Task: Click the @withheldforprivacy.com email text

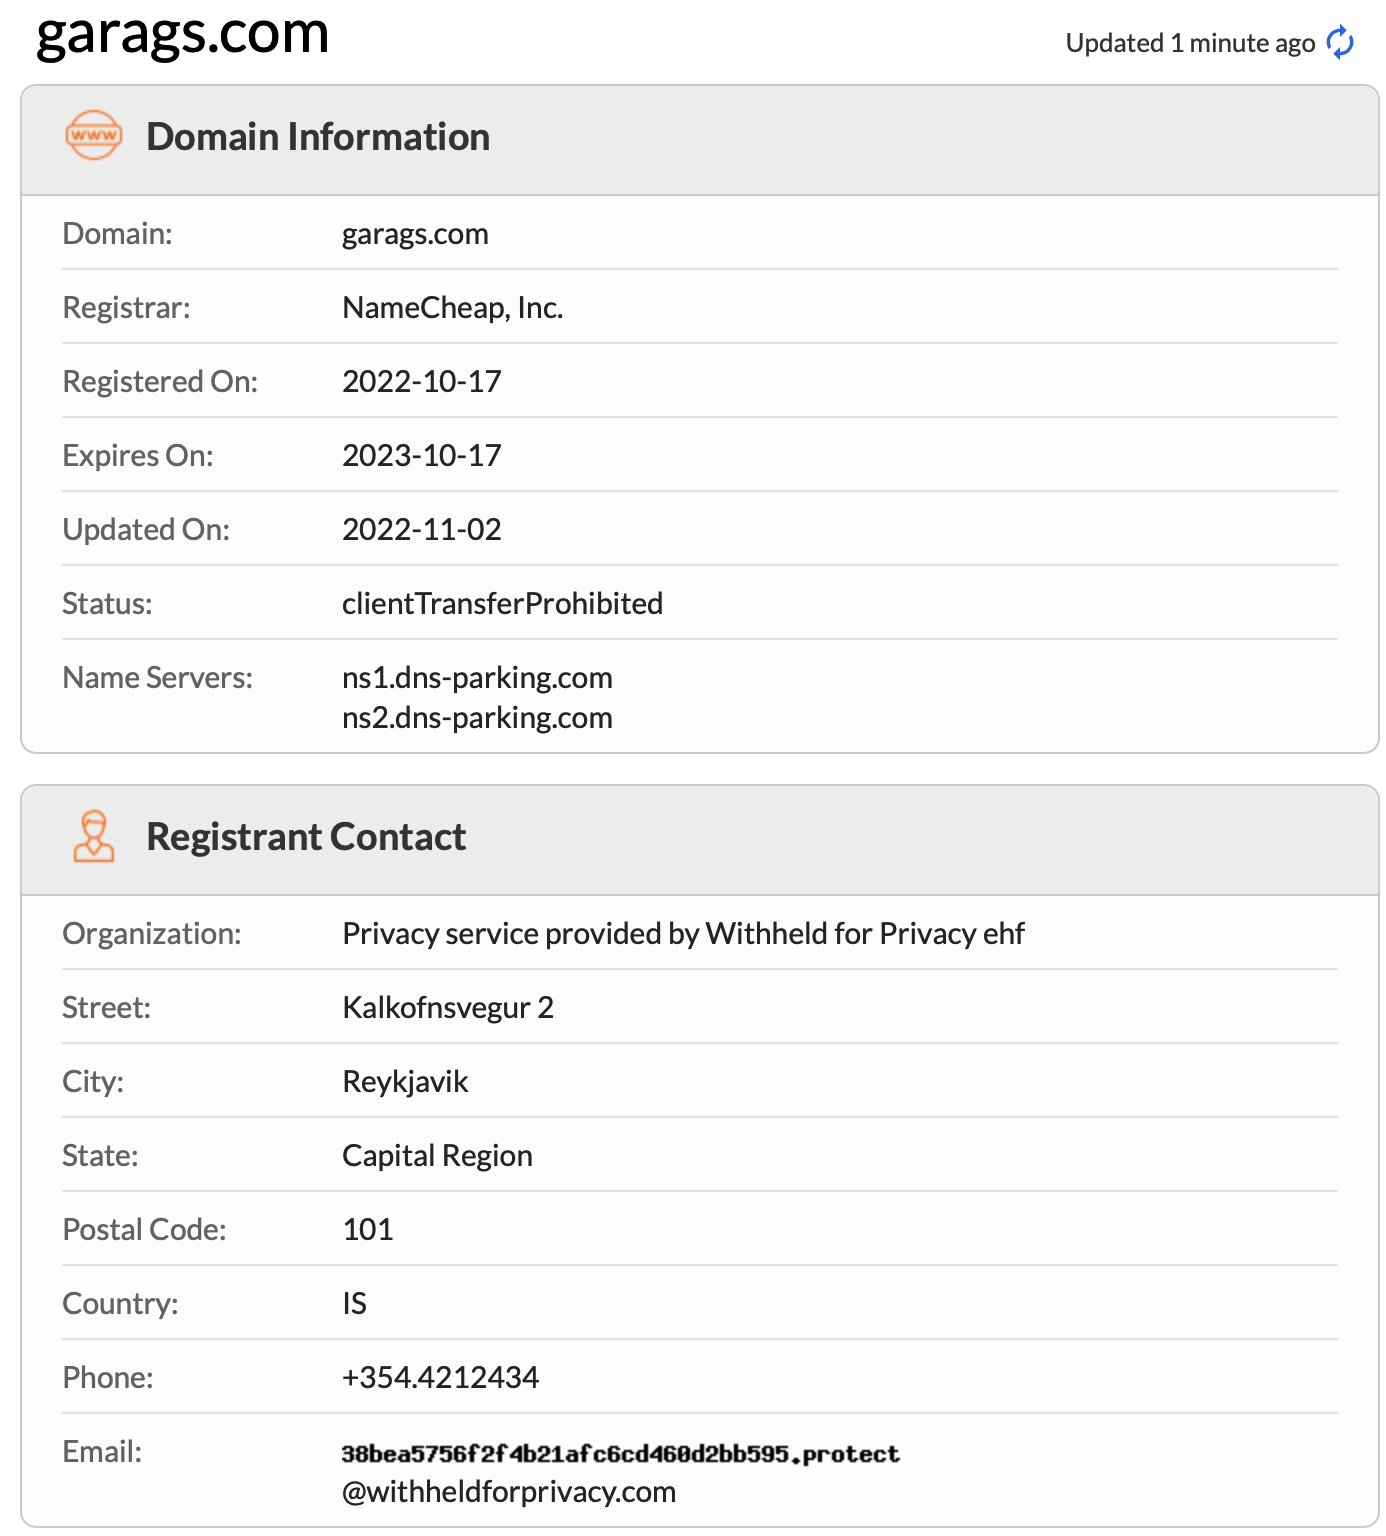Action: [x=509, y=1492]
